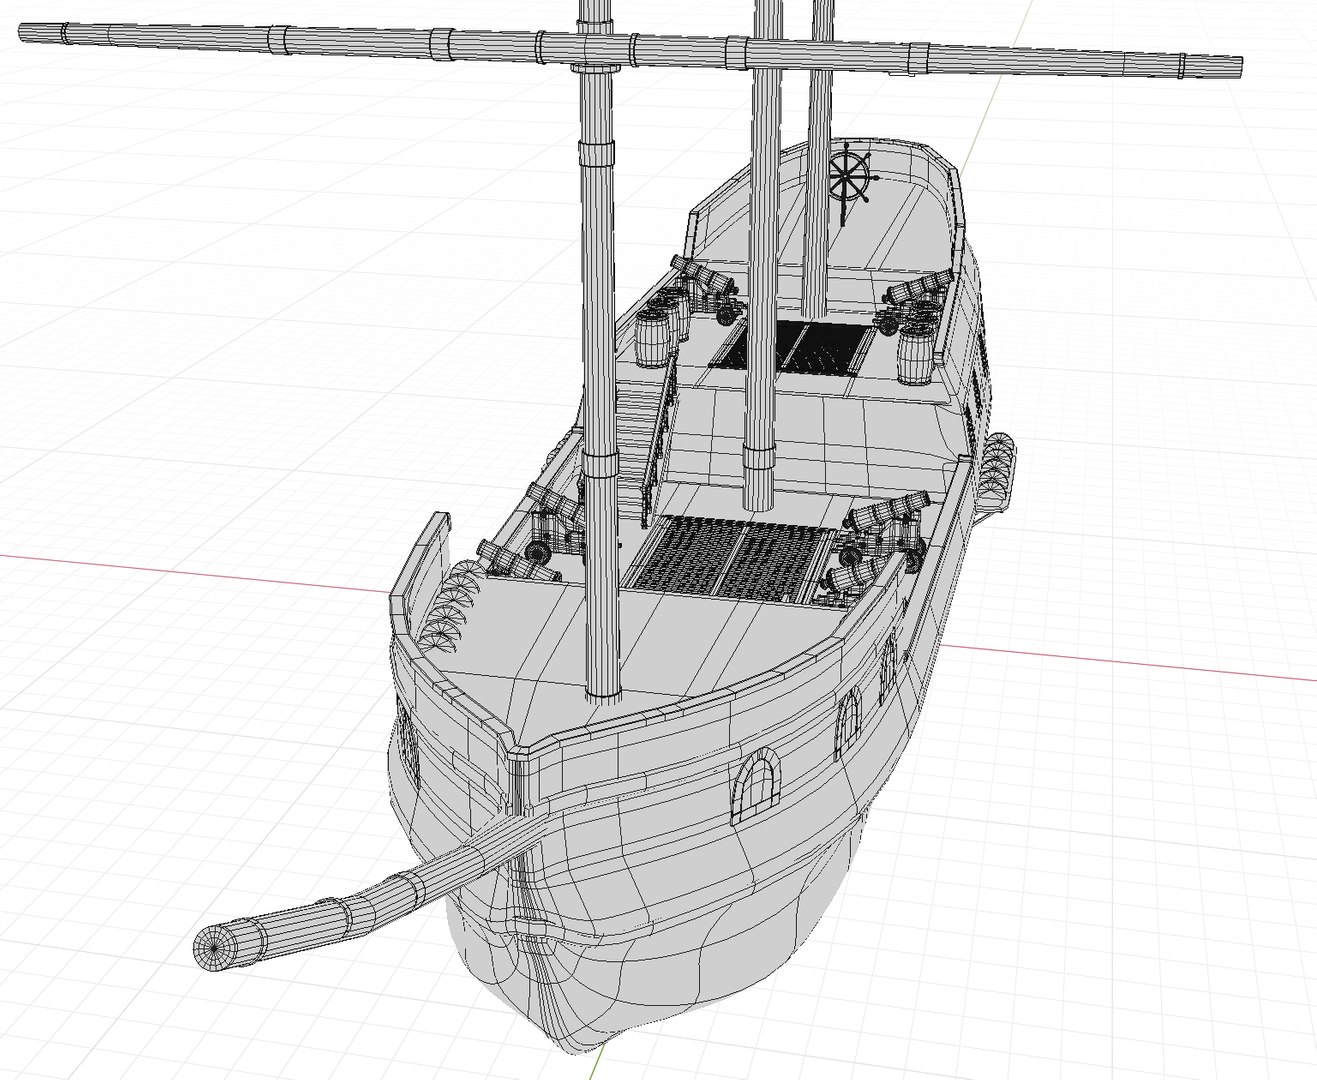Click the aft deck grating hatch
Screen dimensions: 1317x1080
pyautogui.click(x=795, y=347)
